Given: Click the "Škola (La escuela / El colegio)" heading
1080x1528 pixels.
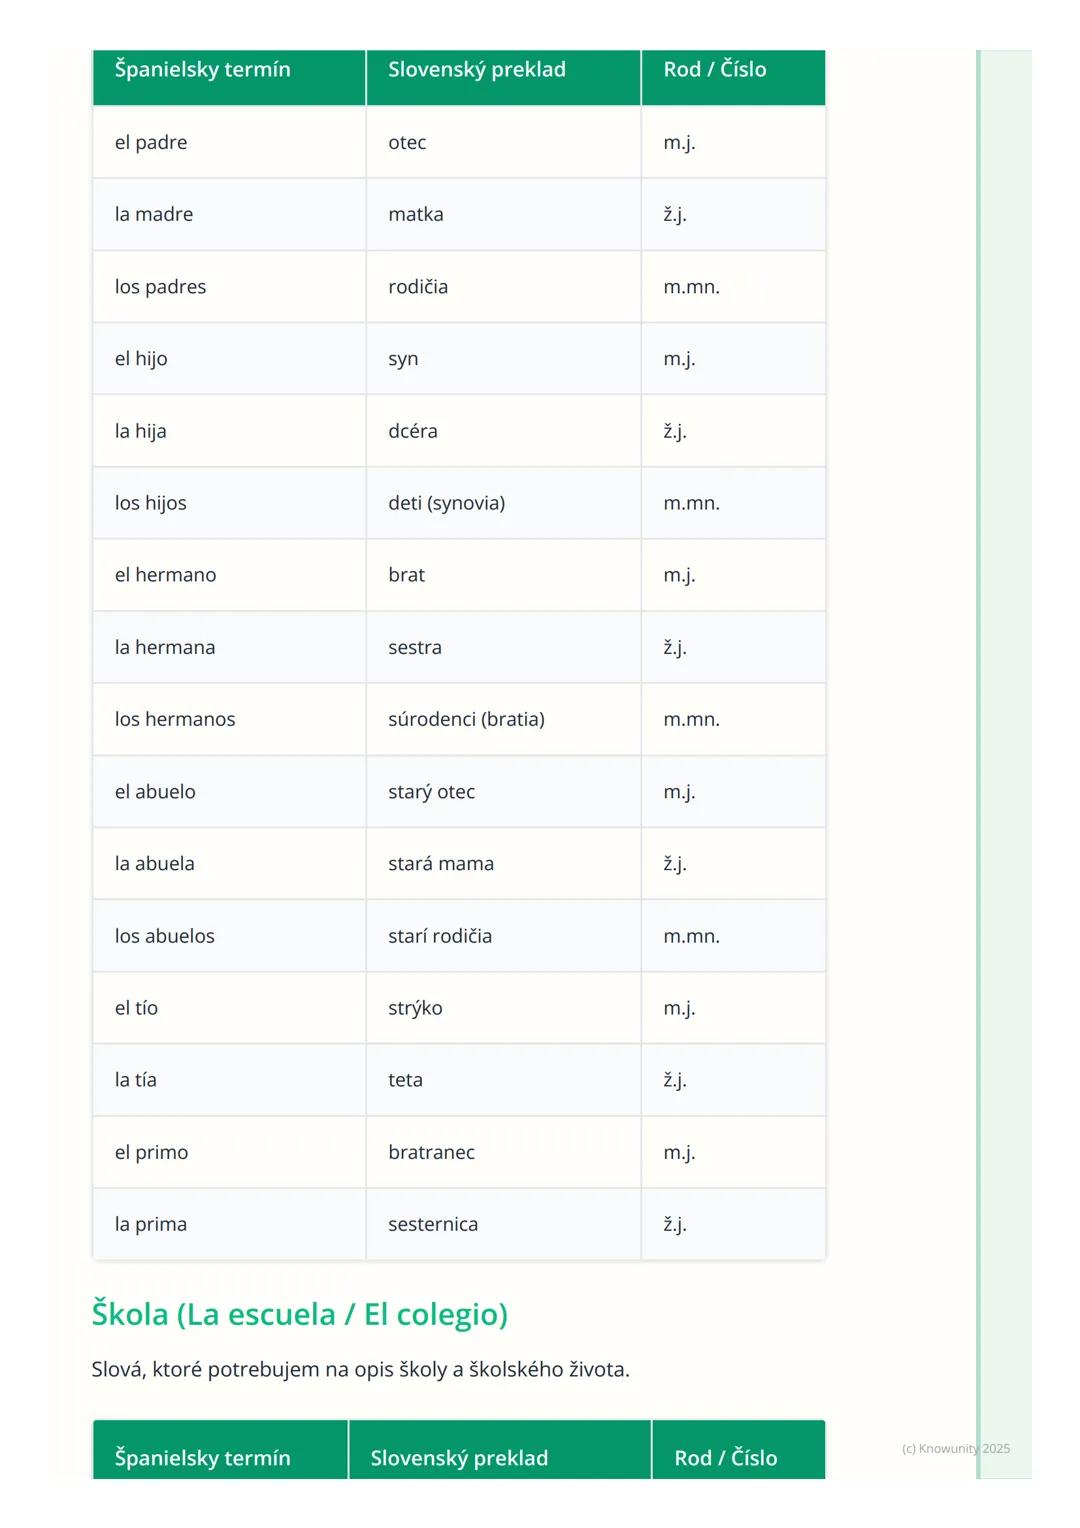Looking at the screenshot, I should tap(300, 1314).
